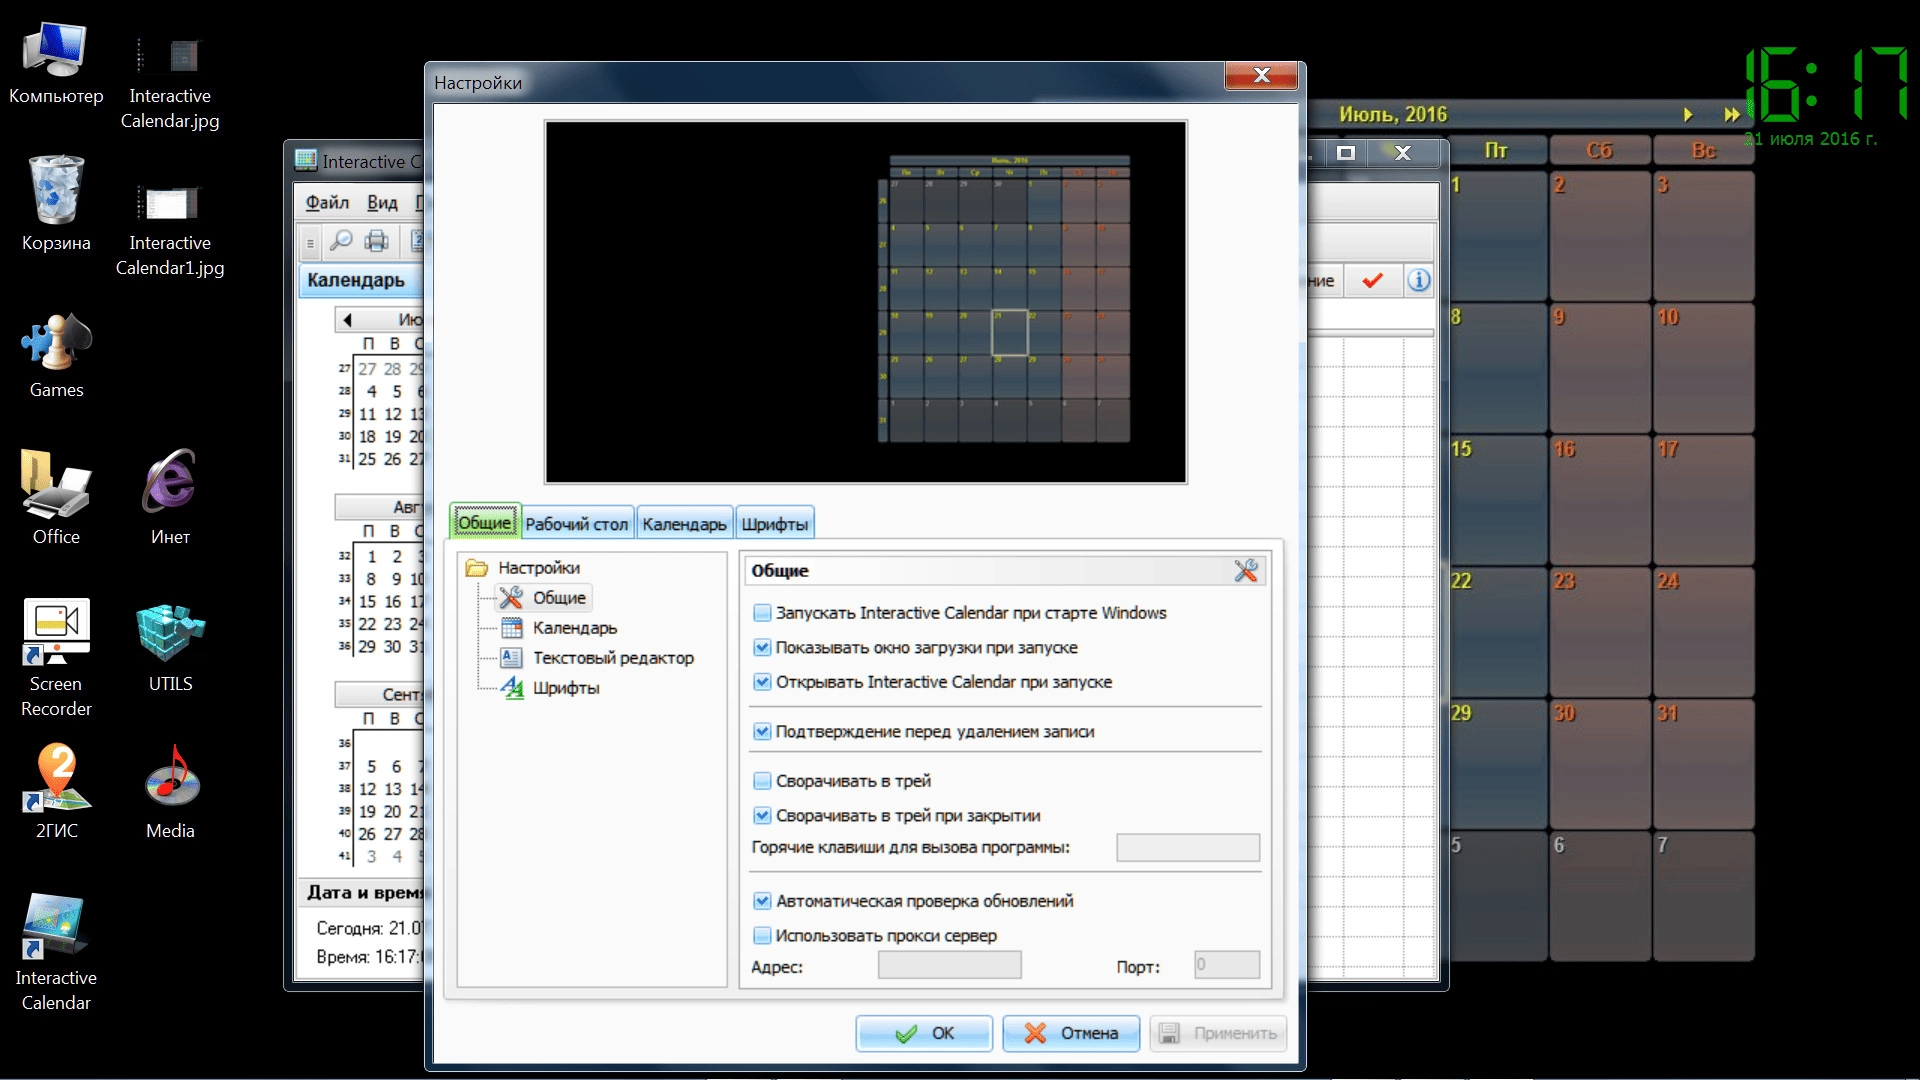Toggle Открывать Interactive Calendar при запуске
The image size is (1920, 1080).
pyautogui.click(x=762, y=682)
